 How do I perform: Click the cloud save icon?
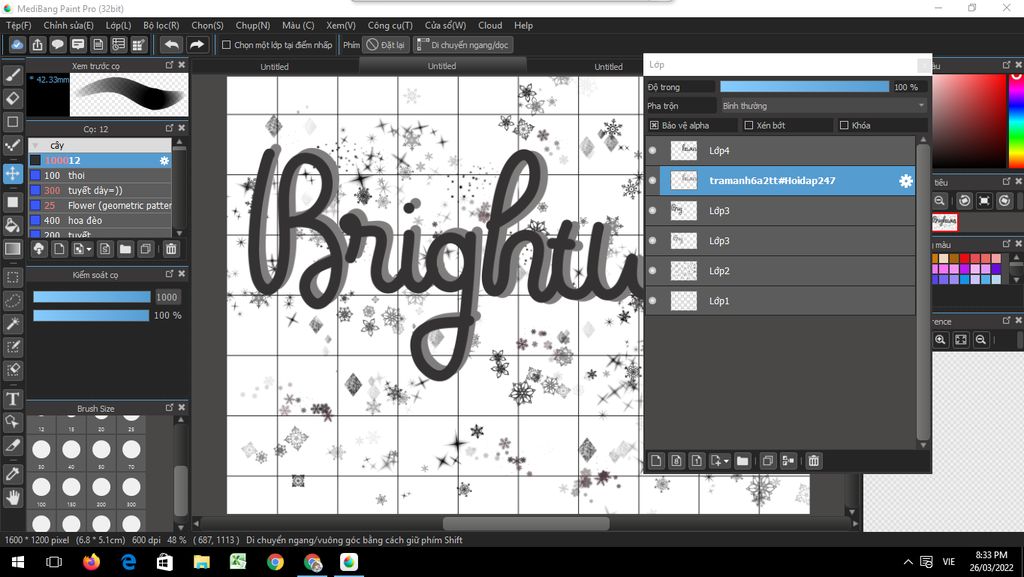click(17, 44)
